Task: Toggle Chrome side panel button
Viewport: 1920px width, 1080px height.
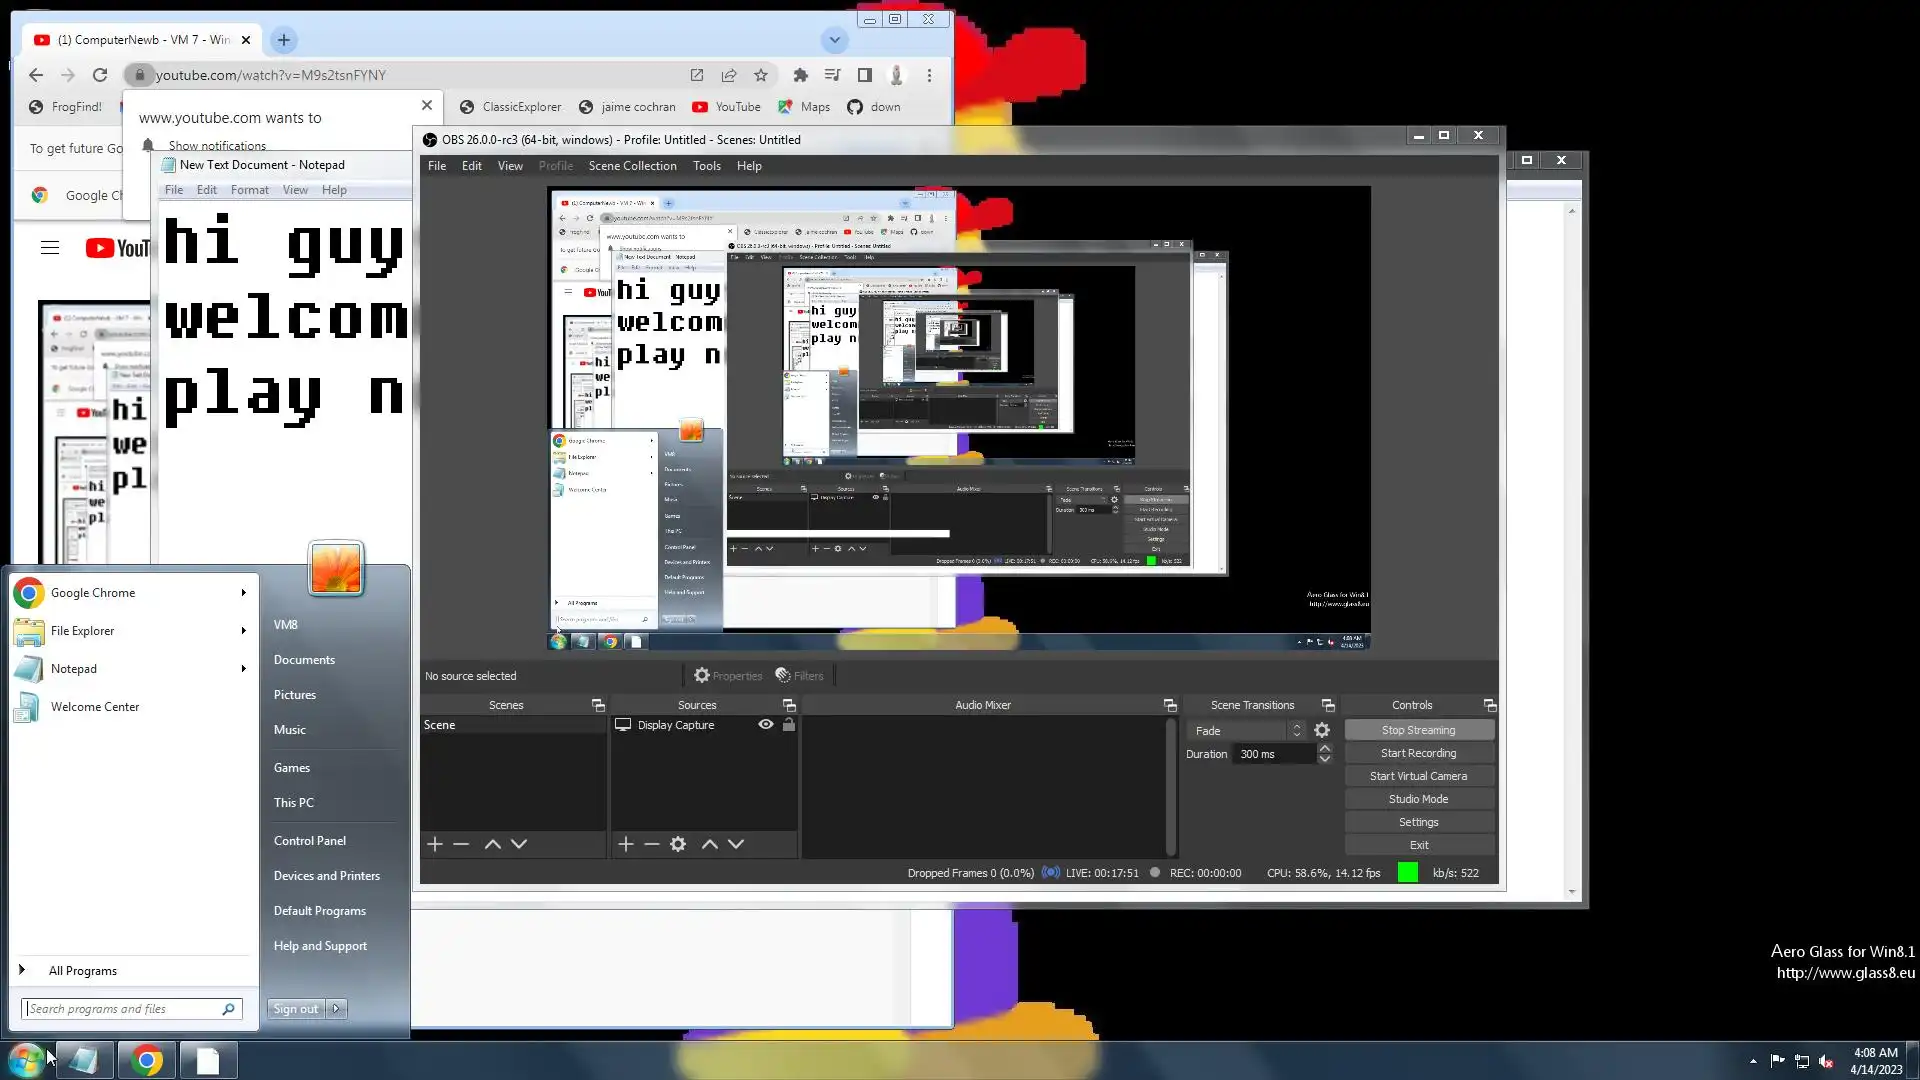Action: click(x=865, y=75)
